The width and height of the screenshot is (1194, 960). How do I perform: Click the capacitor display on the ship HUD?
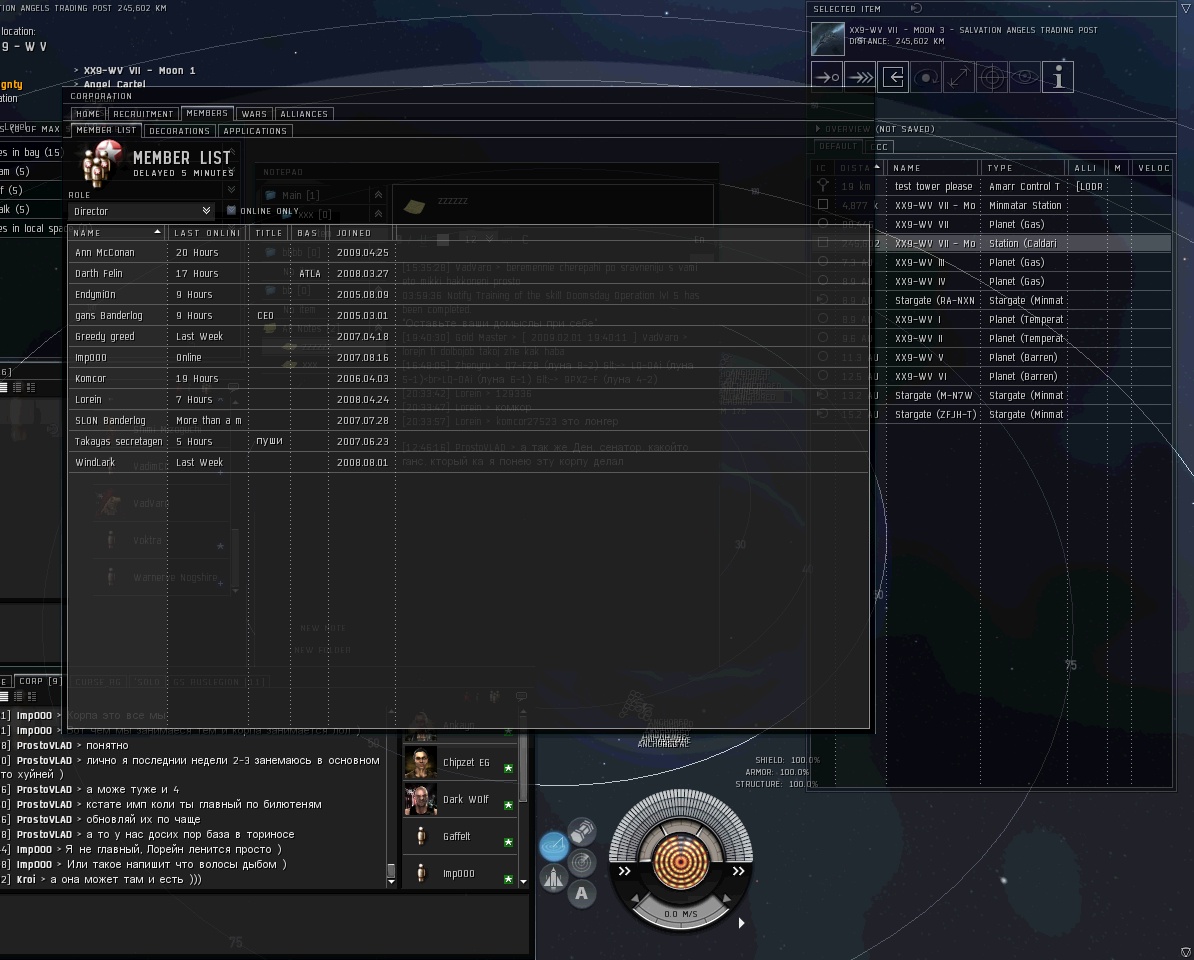pyautogui.click(x=681, y=862)
